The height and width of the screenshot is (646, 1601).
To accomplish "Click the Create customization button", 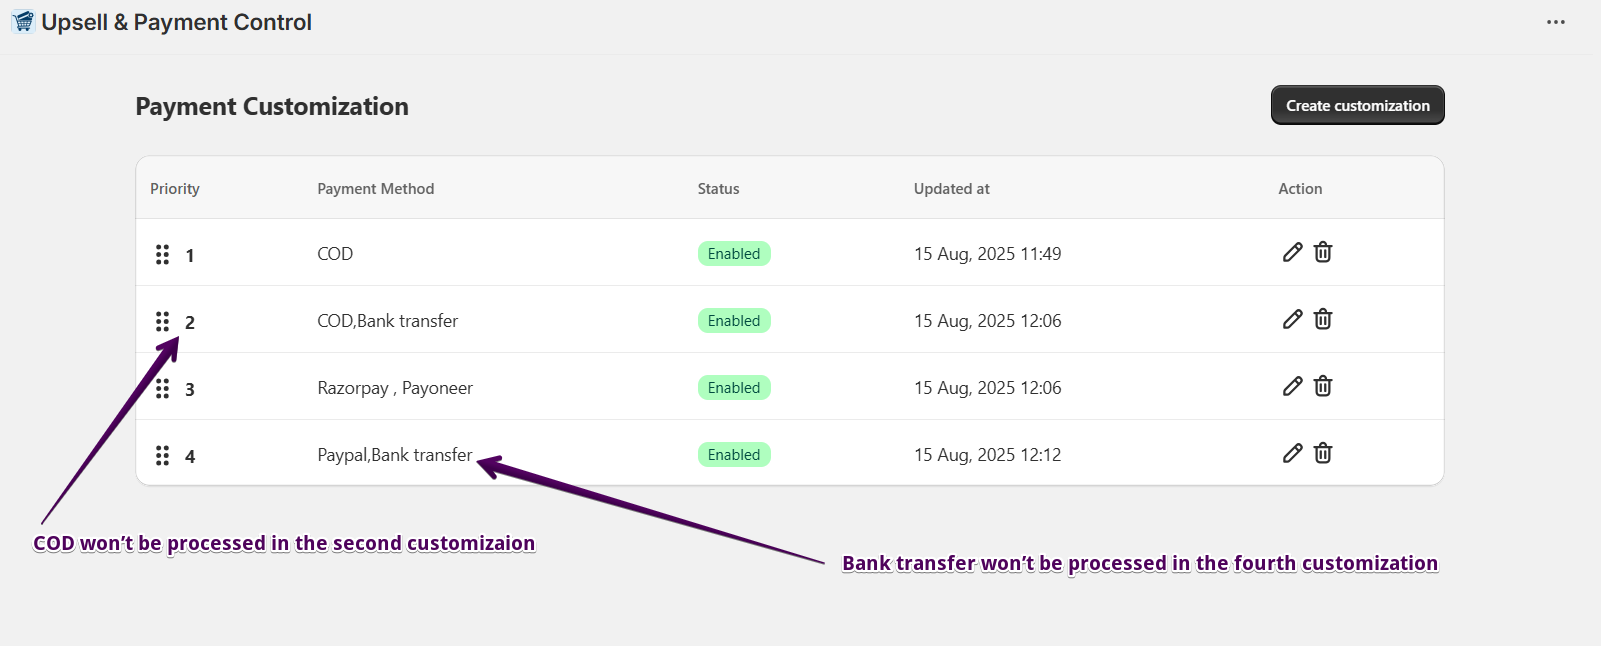I will point(1357,105).
